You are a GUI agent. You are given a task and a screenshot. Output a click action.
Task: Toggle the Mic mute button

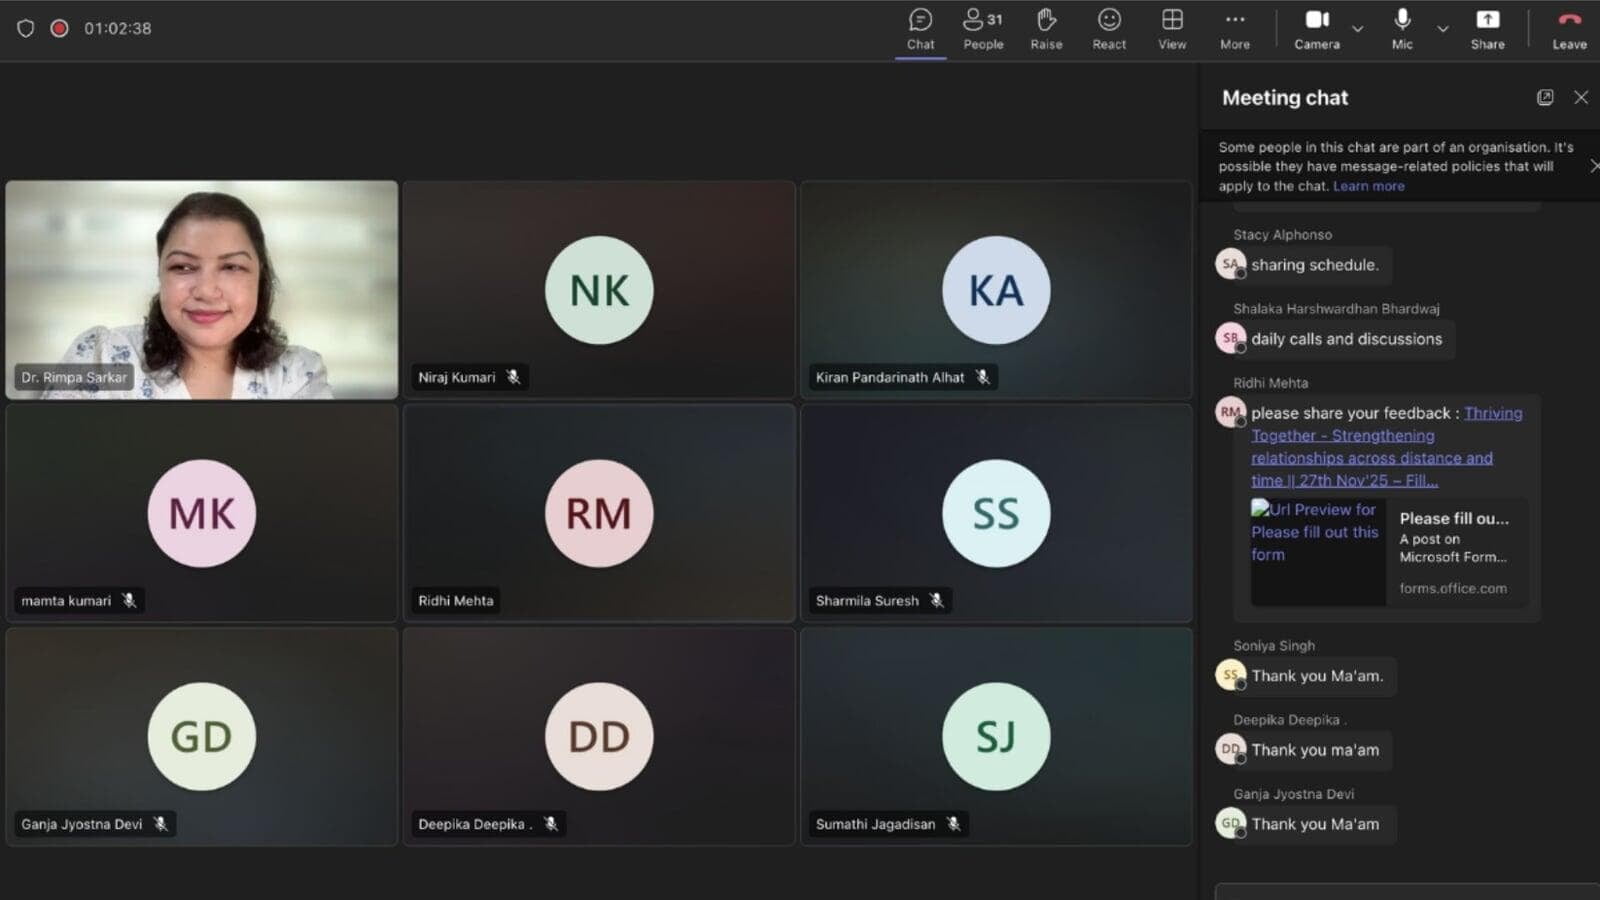(1402, 29)
